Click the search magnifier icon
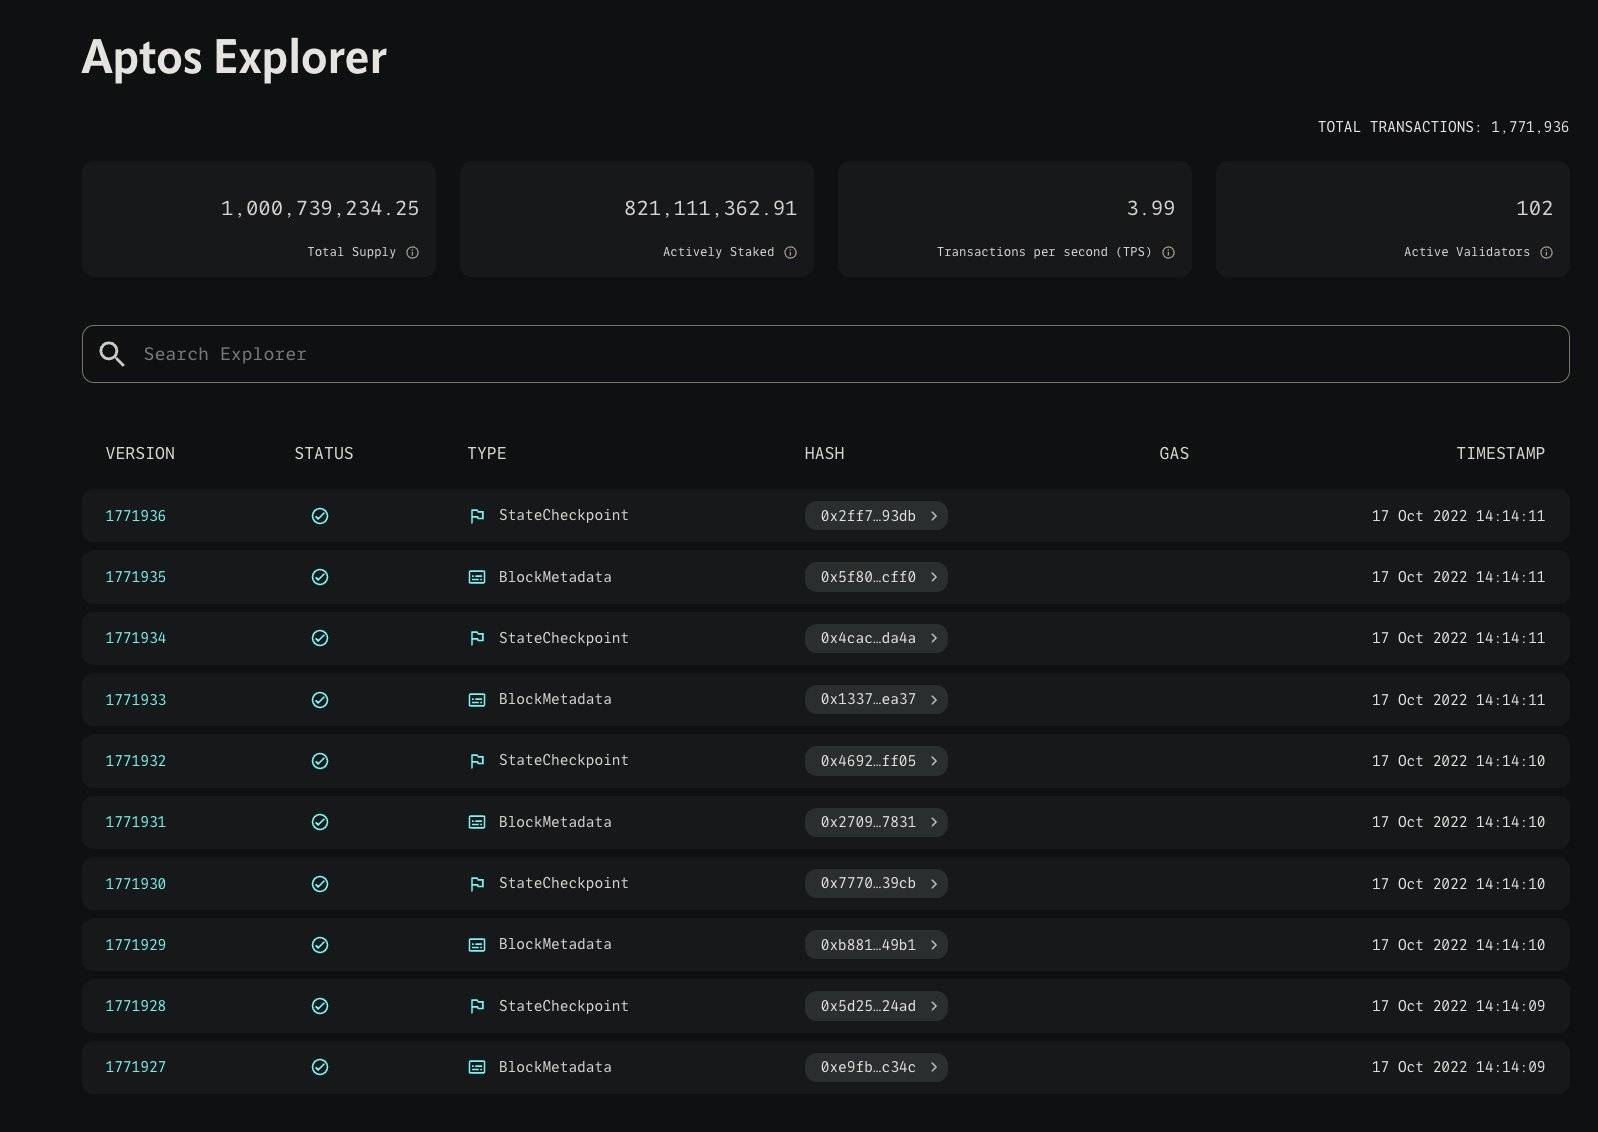This screenshot has height=1132, width=1598. pos(112,354)
